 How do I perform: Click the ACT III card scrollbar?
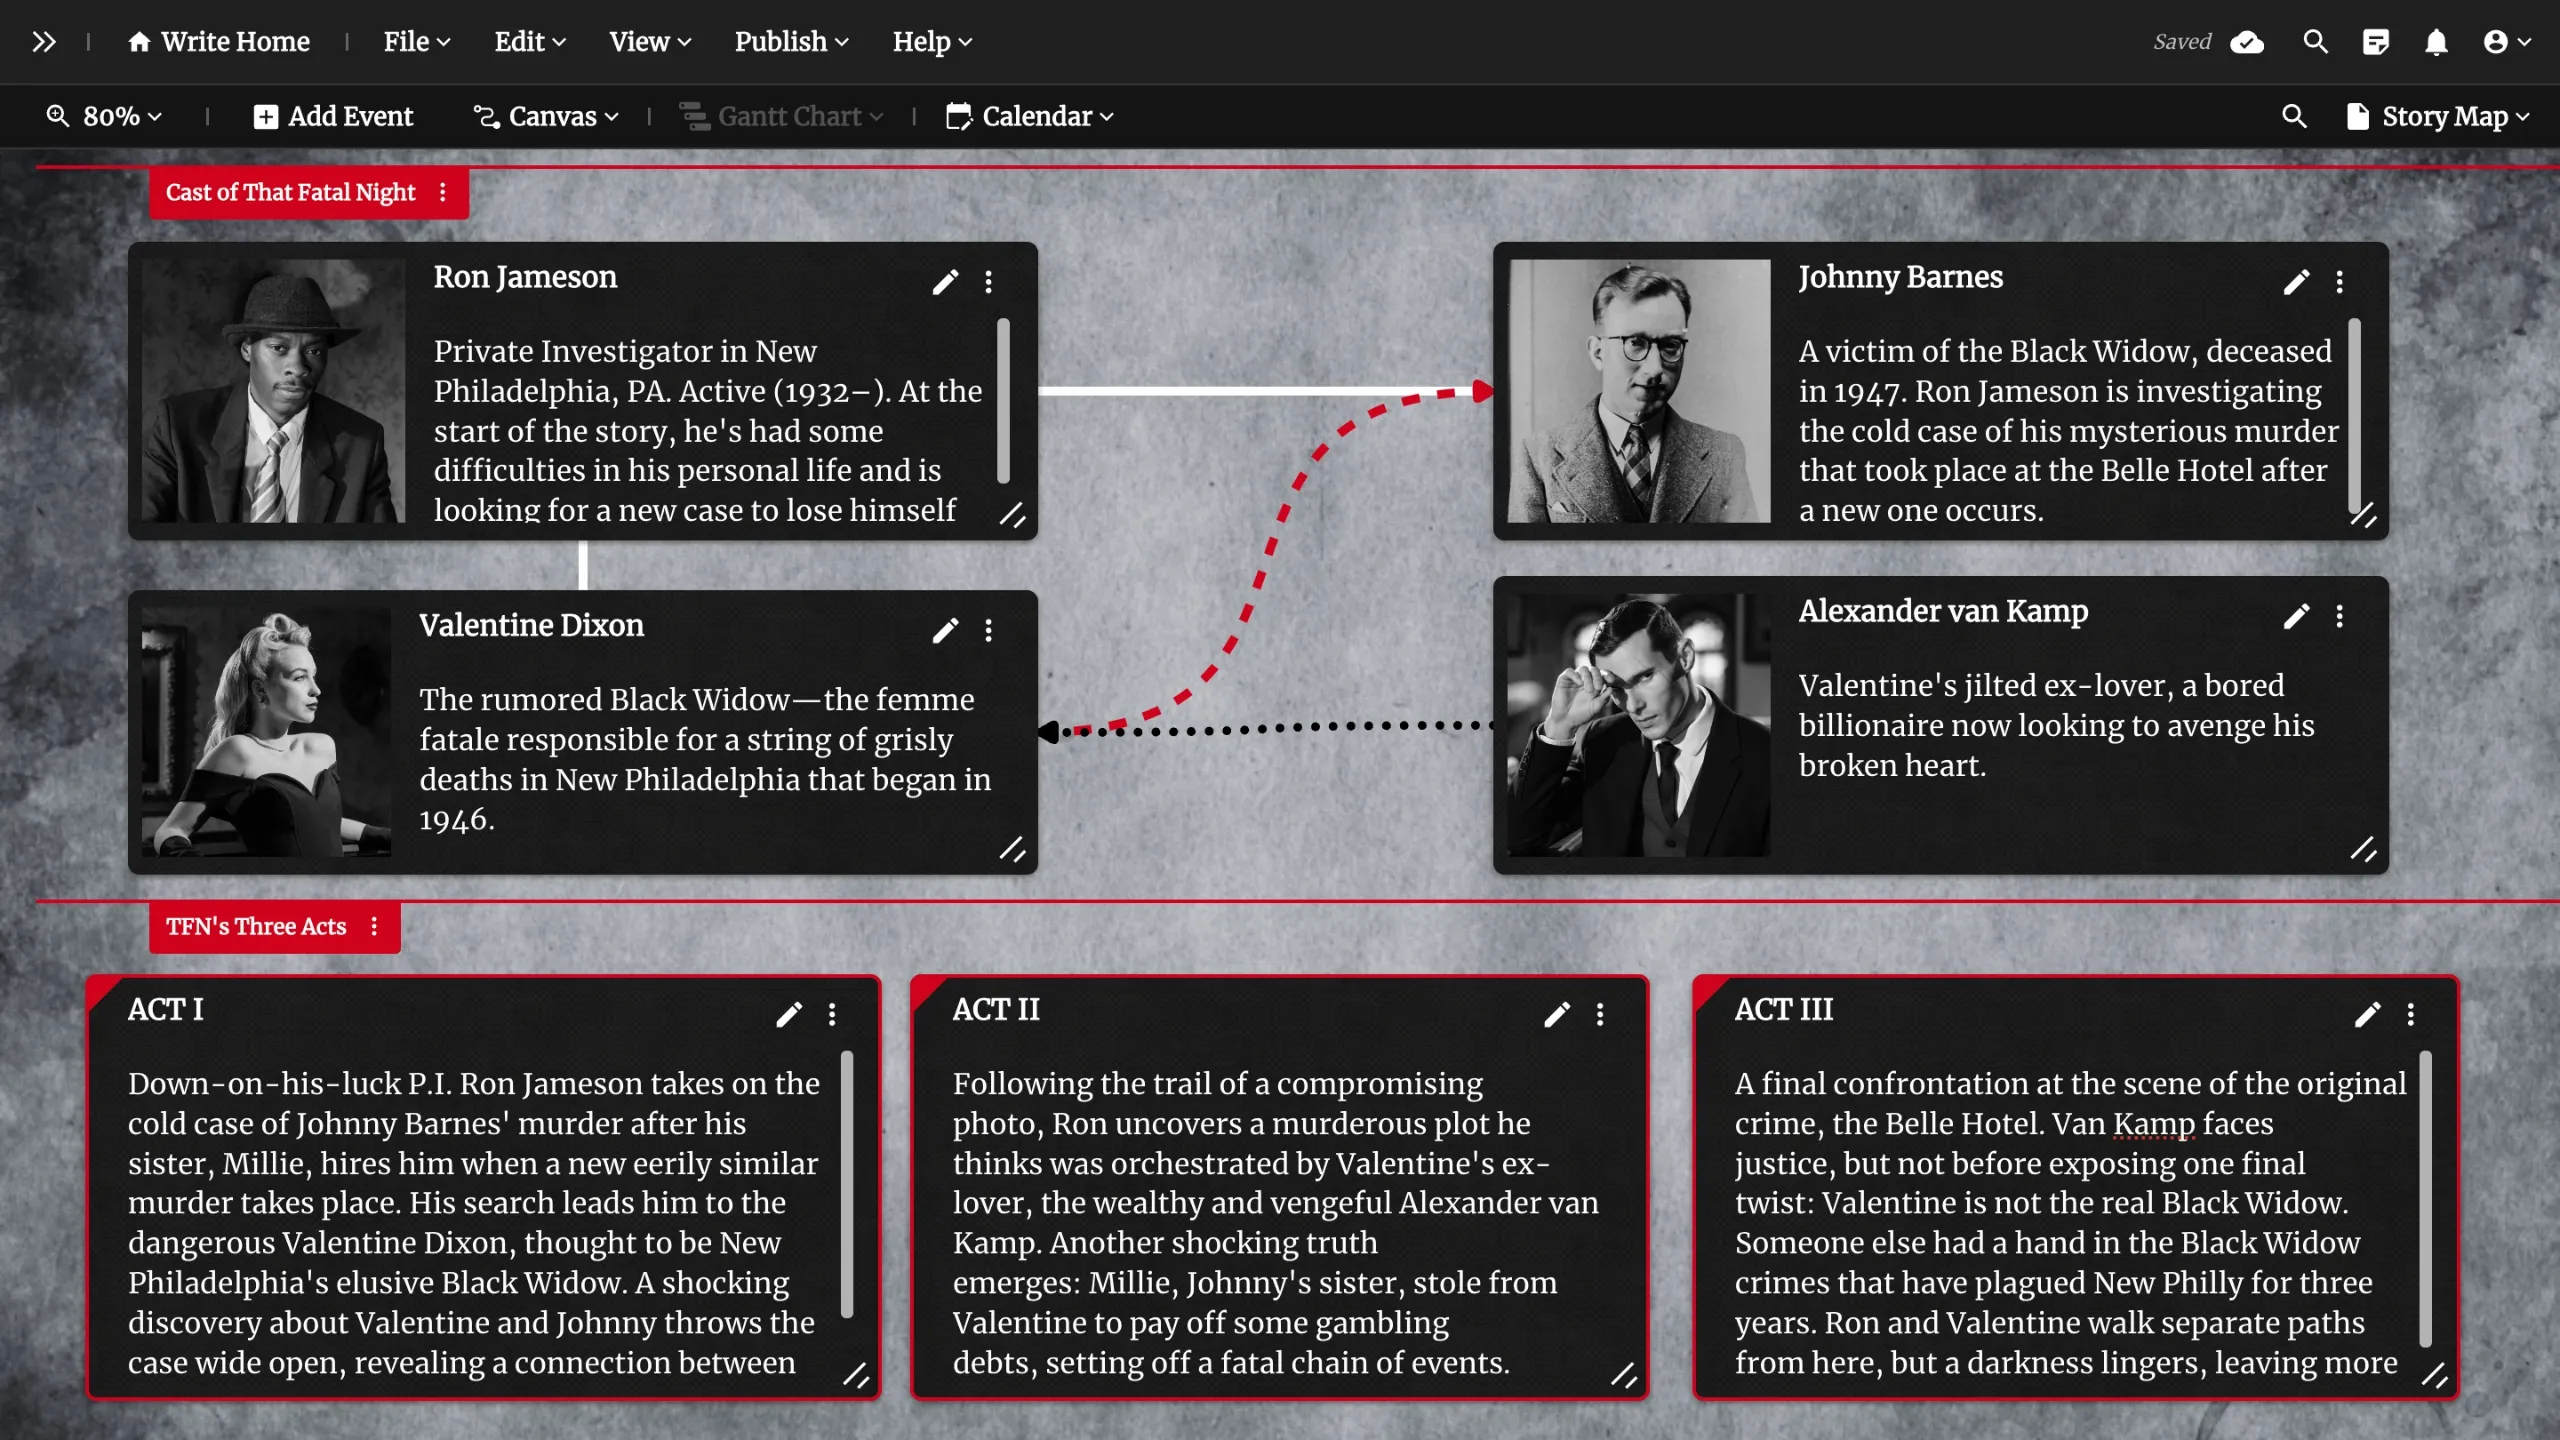pos(2425,1198)
